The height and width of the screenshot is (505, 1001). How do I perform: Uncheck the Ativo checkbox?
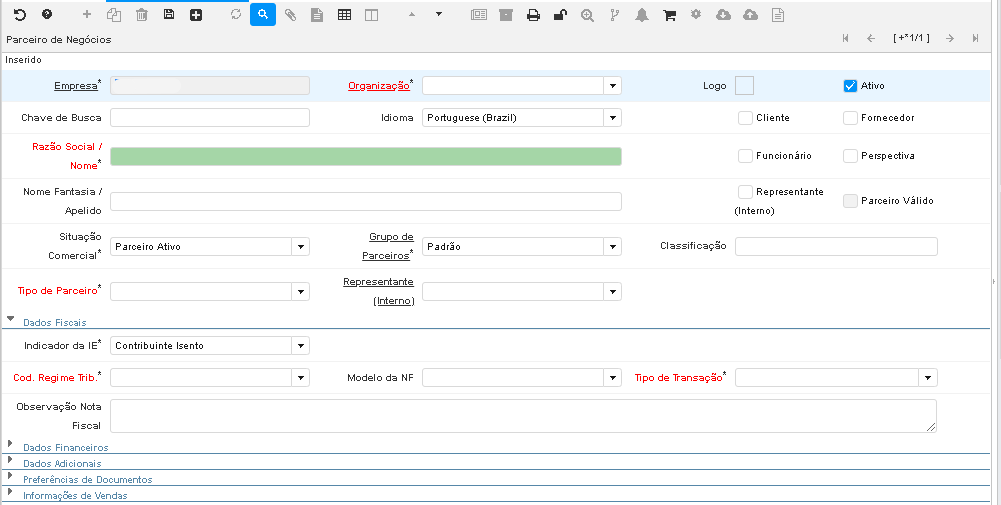[850, 86]
